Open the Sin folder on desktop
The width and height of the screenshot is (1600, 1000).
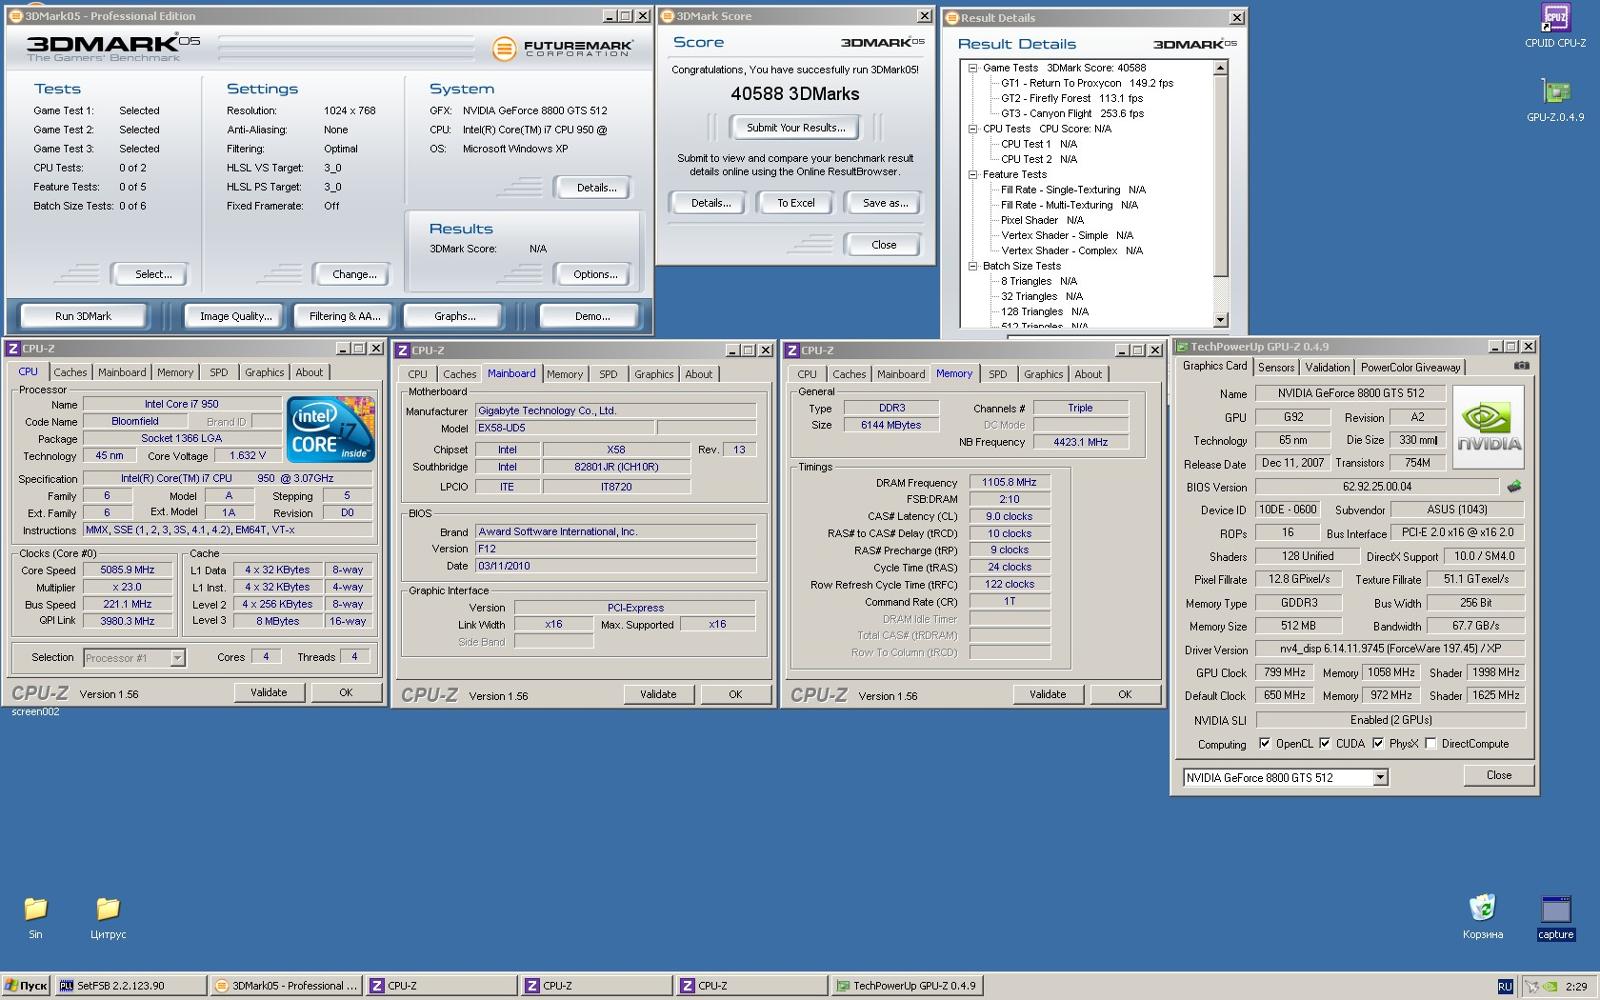tap(35, 917)
